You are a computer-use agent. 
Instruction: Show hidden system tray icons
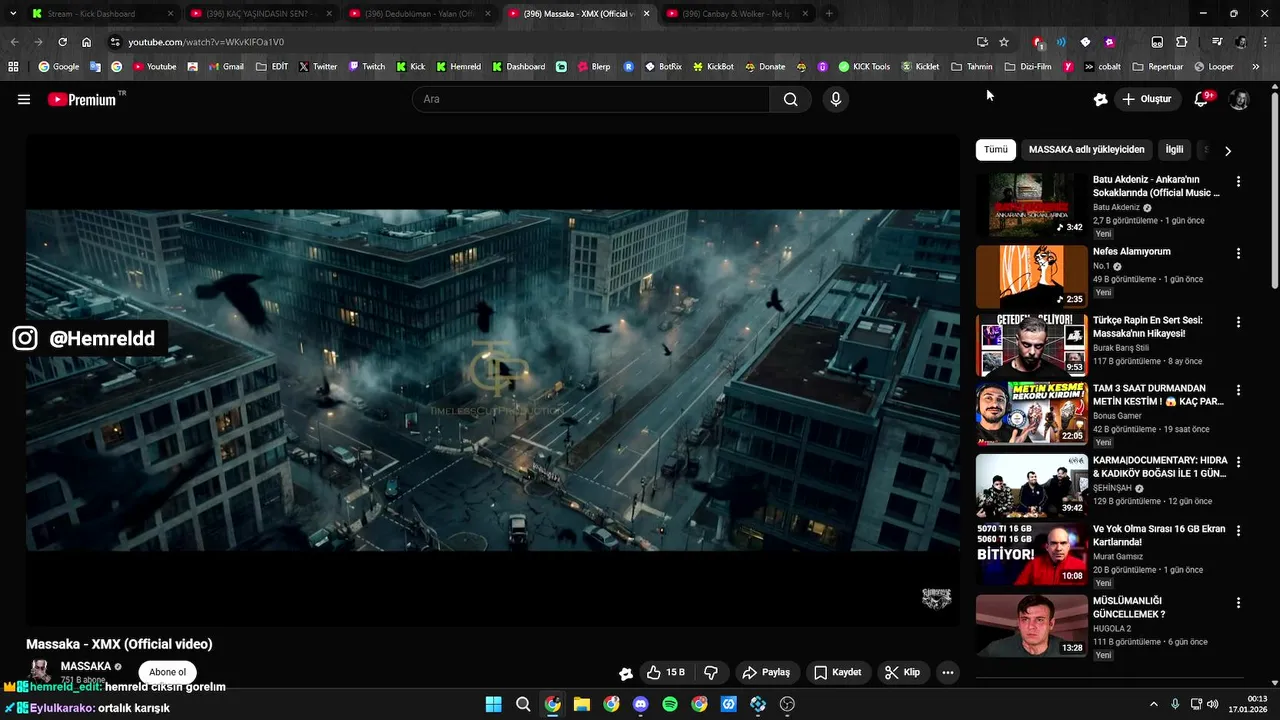pyautogui.click(x=1153, y=704)
